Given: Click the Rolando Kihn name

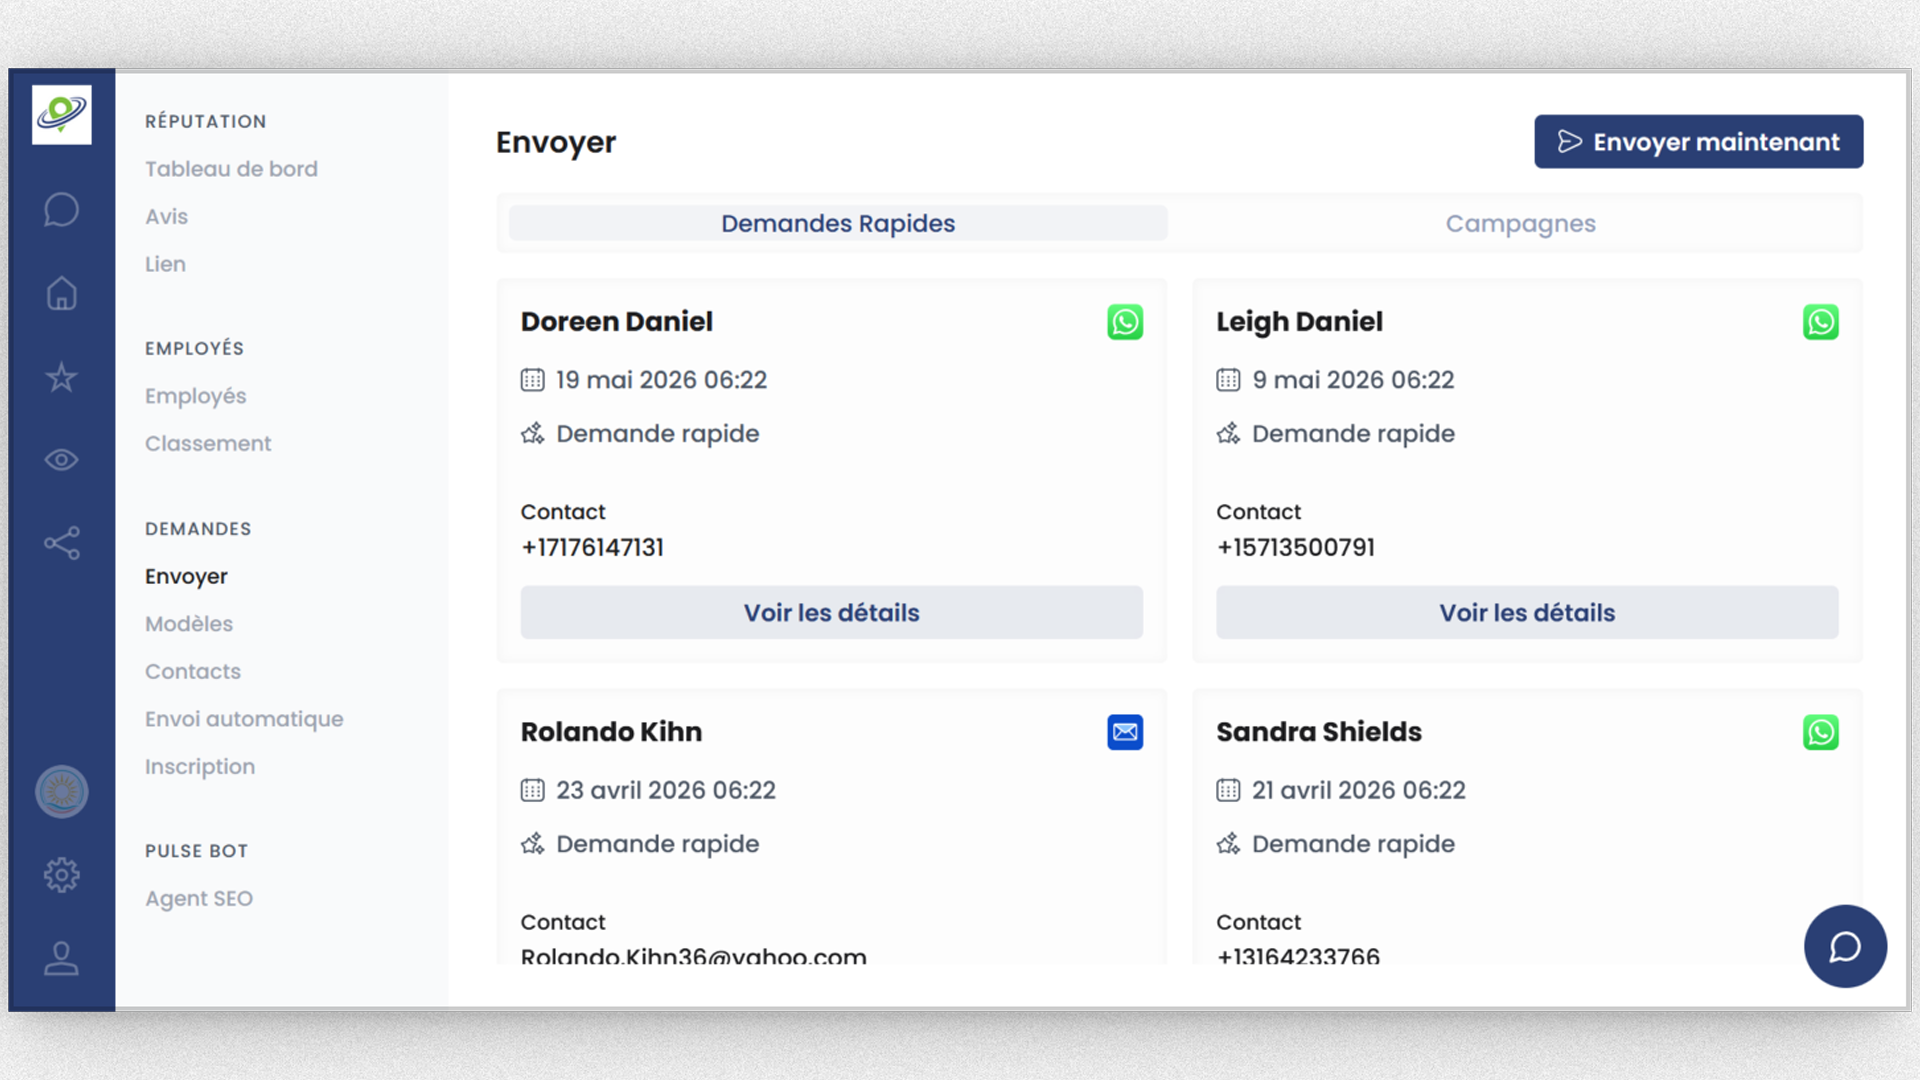Looking at the screenshot, I should coord(611,732).
